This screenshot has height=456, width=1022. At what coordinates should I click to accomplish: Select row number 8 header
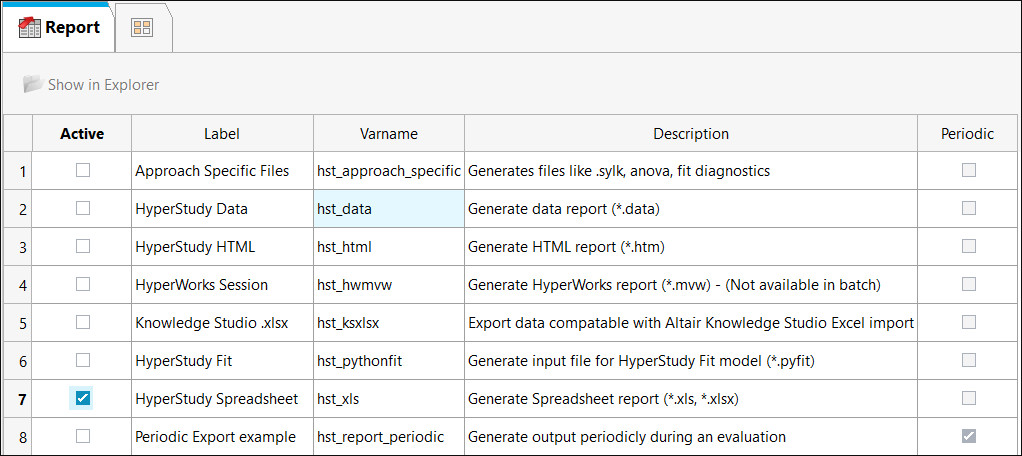click(18, 436)
